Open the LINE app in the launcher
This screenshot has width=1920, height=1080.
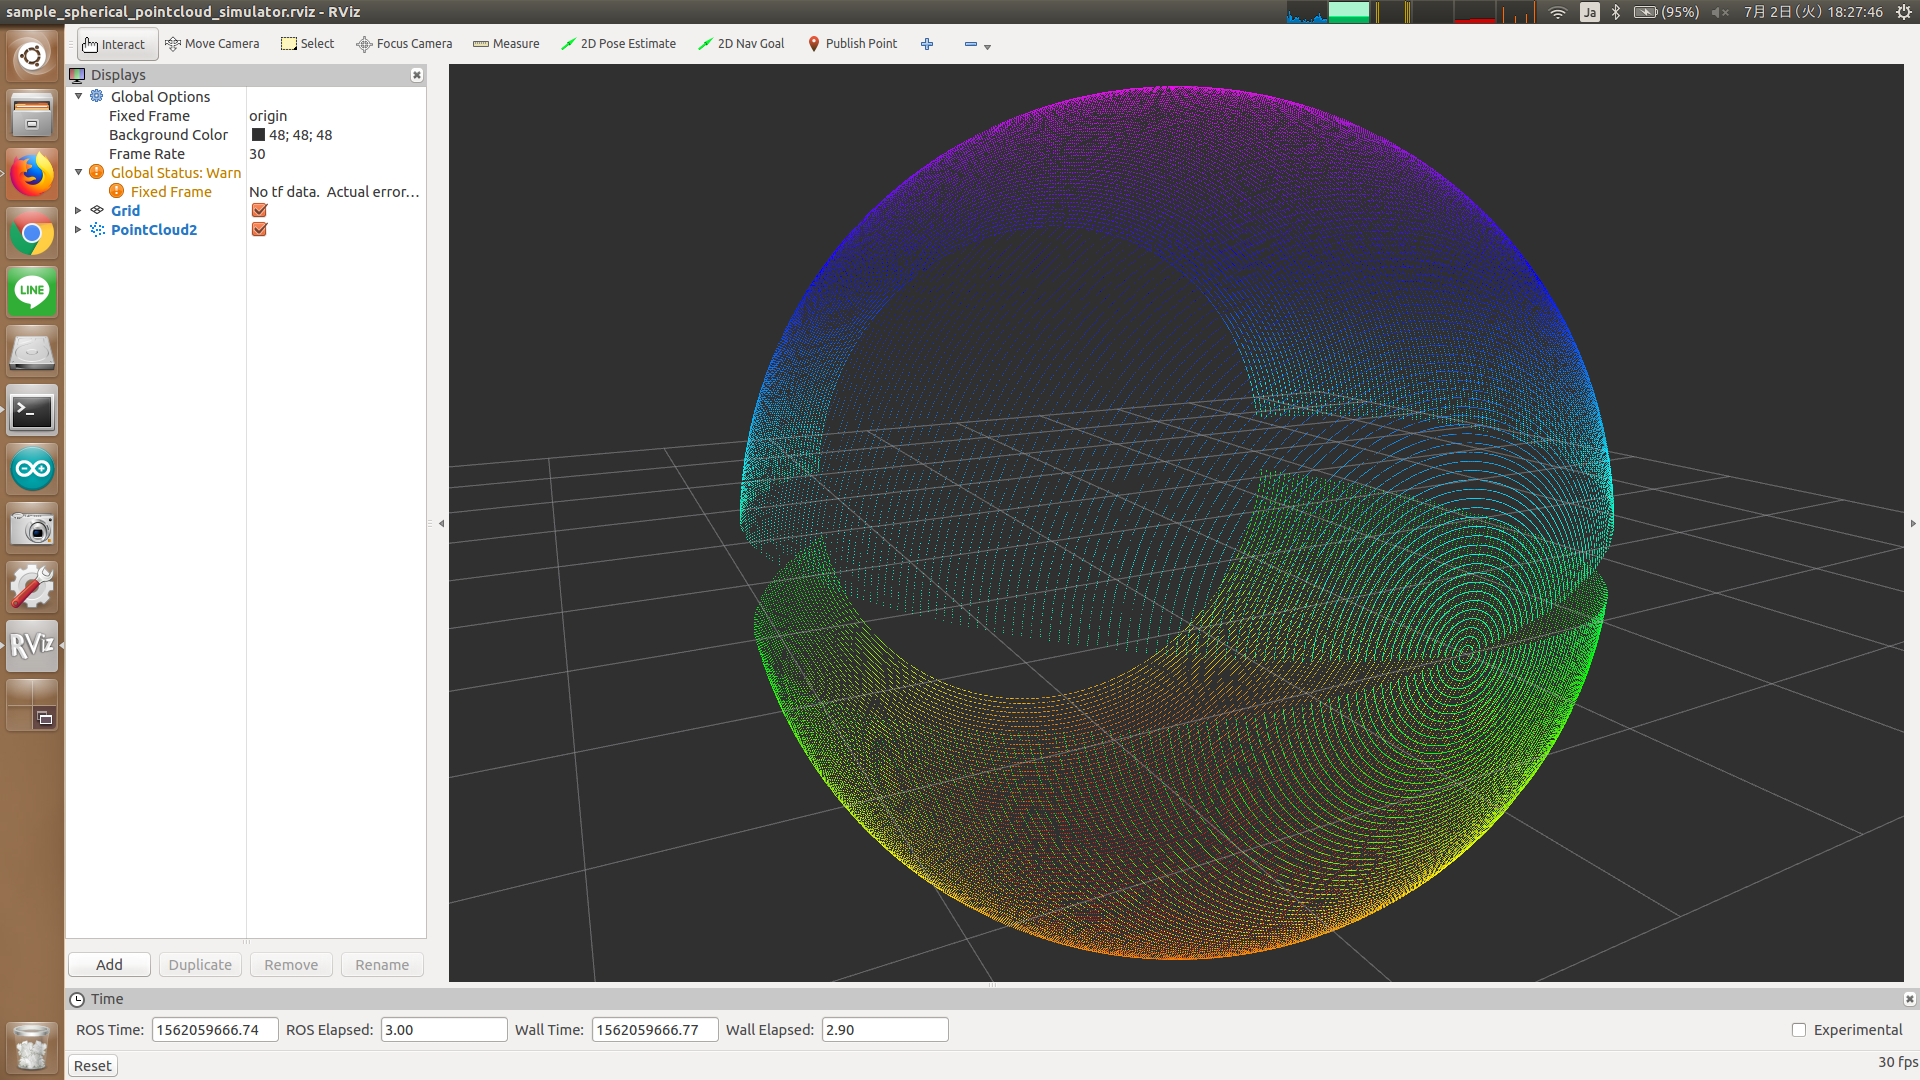click(32, 292)
